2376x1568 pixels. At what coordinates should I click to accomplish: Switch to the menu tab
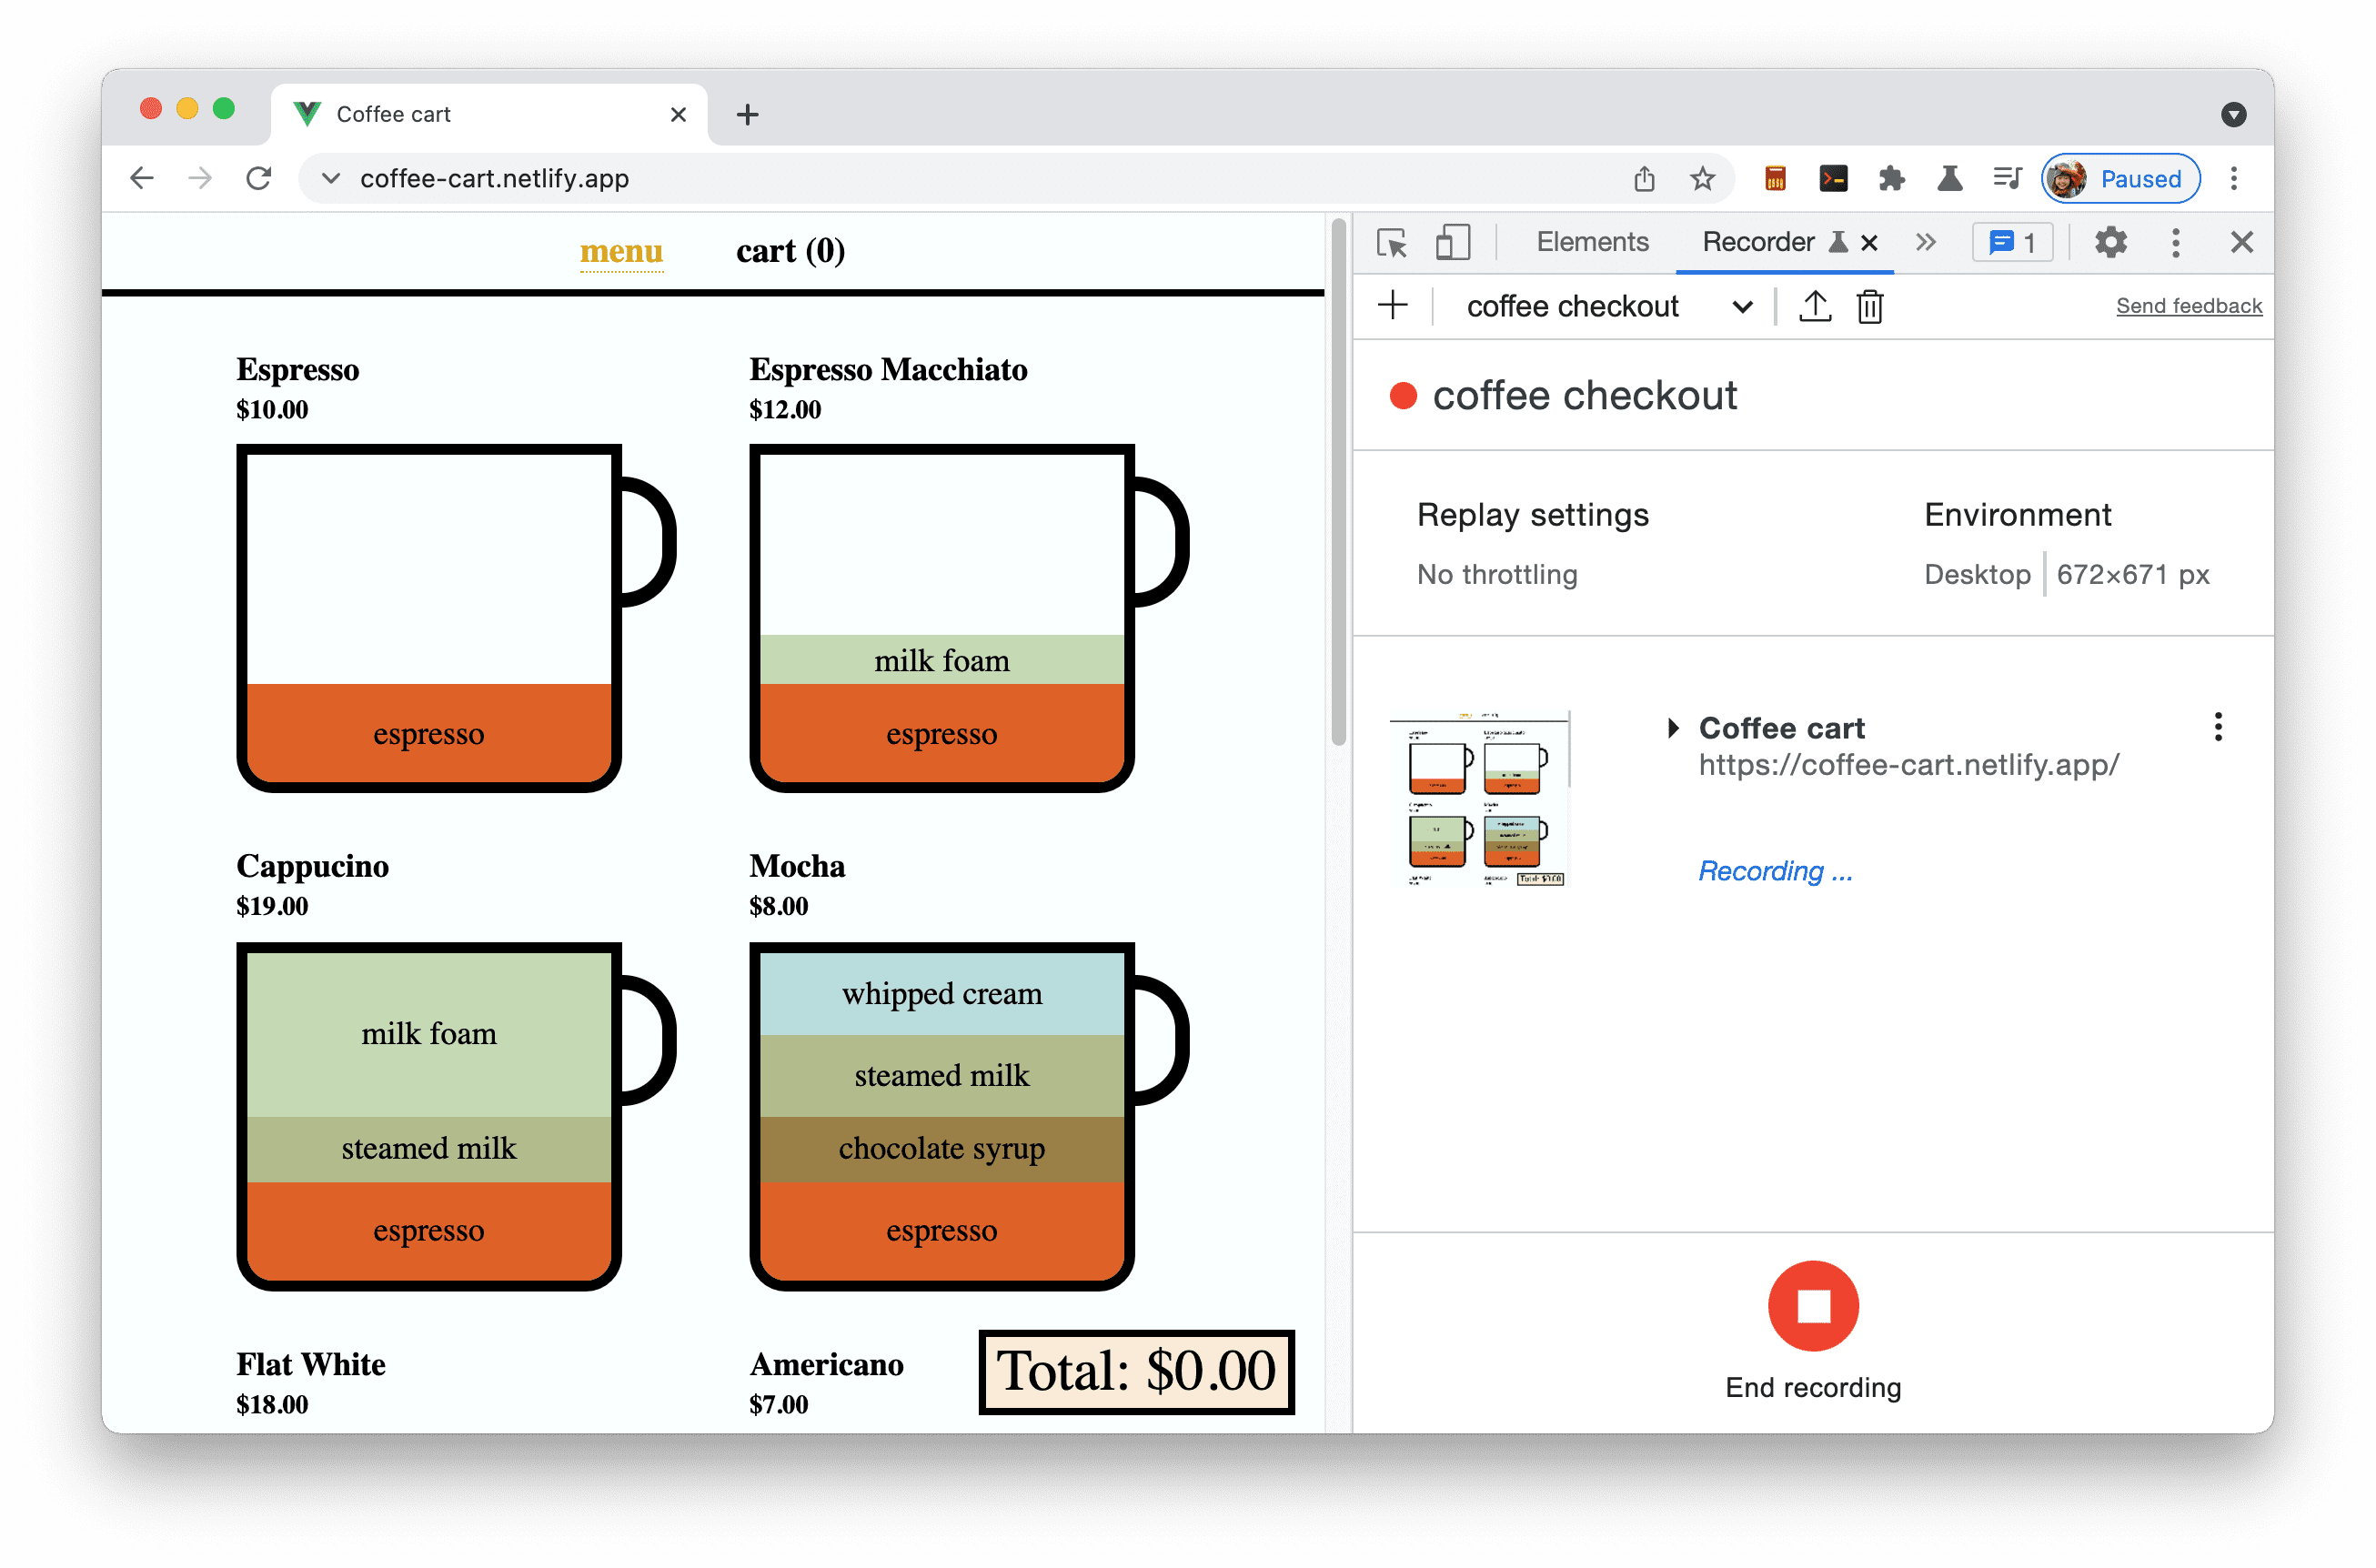click(x=621, y=250)
